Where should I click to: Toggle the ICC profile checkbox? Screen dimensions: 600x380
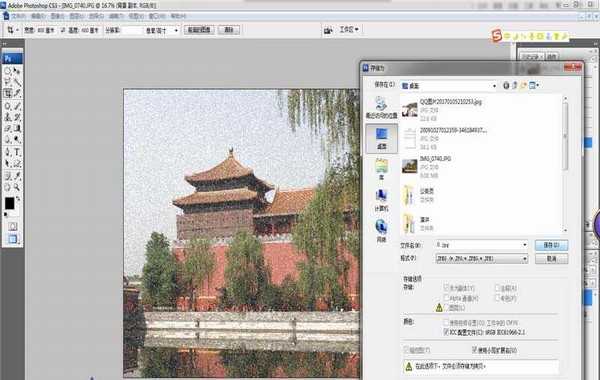coord(446,332)
